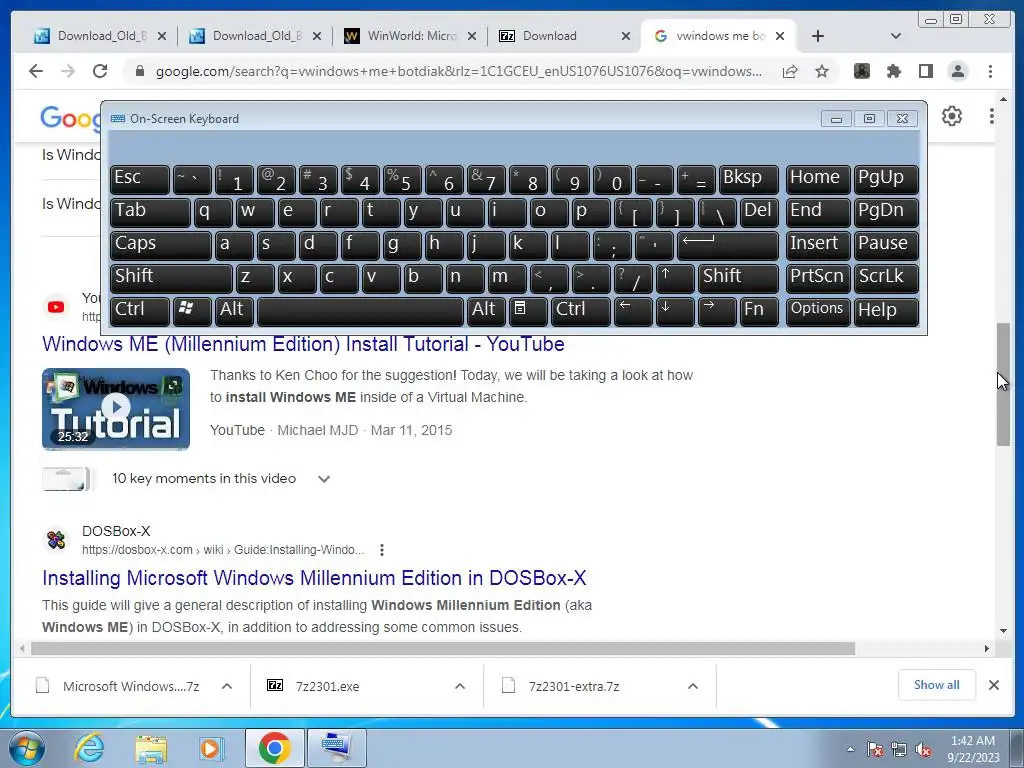Toggle left Alt key on On-Screen Keyboard
1024x768 pixels.
point(234,312)
